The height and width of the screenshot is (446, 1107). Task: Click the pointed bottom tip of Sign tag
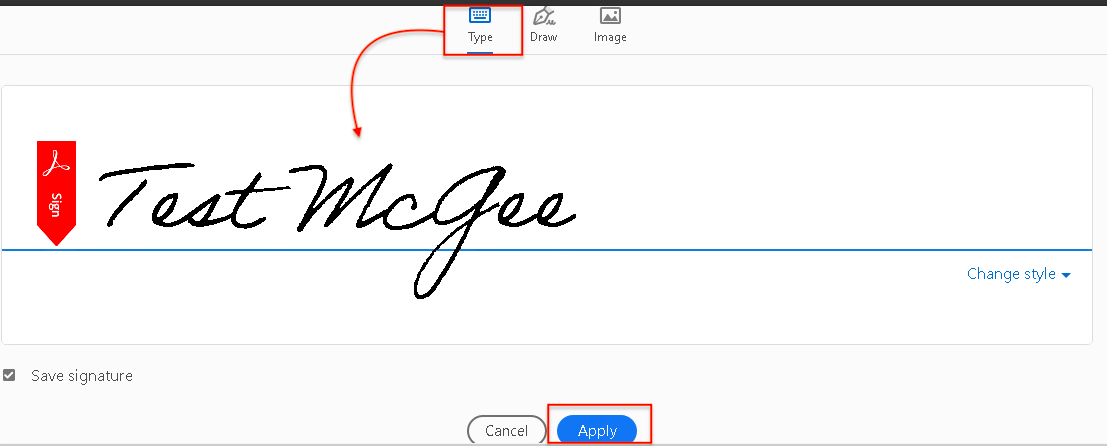click(x=56, y=238)
